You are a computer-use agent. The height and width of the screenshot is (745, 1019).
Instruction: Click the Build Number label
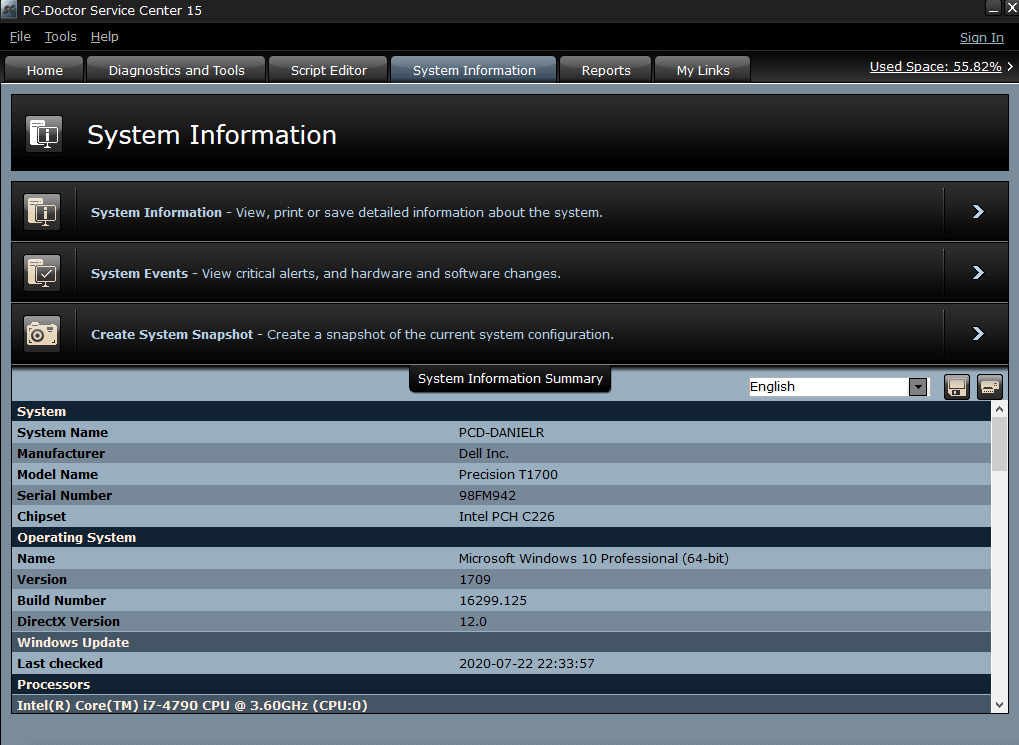61,600
